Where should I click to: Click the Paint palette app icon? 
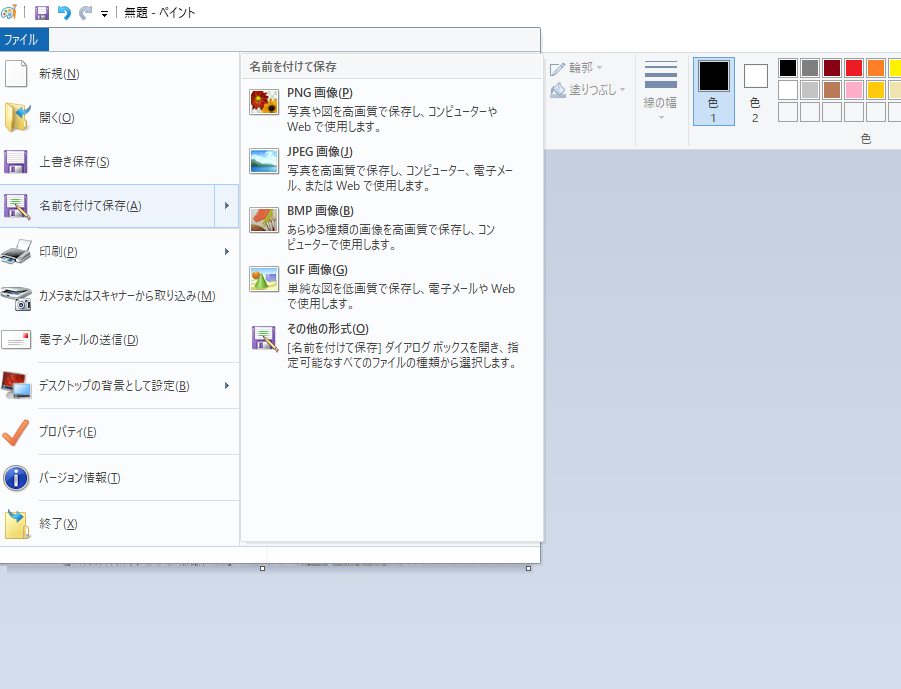(9, 12)
